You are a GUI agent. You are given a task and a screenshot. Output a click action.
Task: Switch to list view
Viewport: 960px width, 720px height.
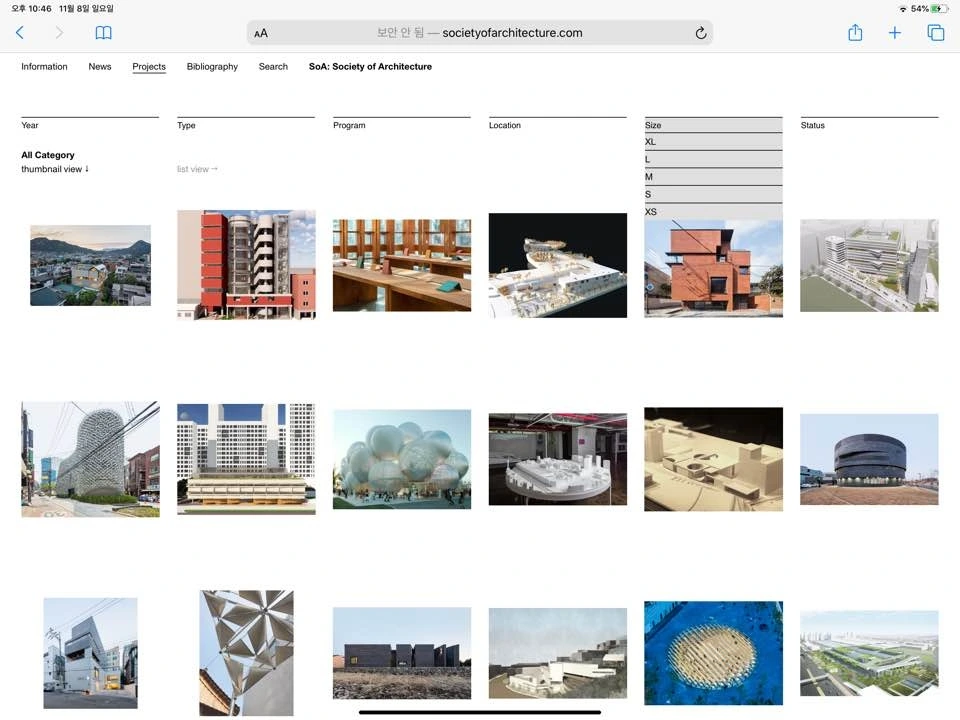click(x=197, y=169)
